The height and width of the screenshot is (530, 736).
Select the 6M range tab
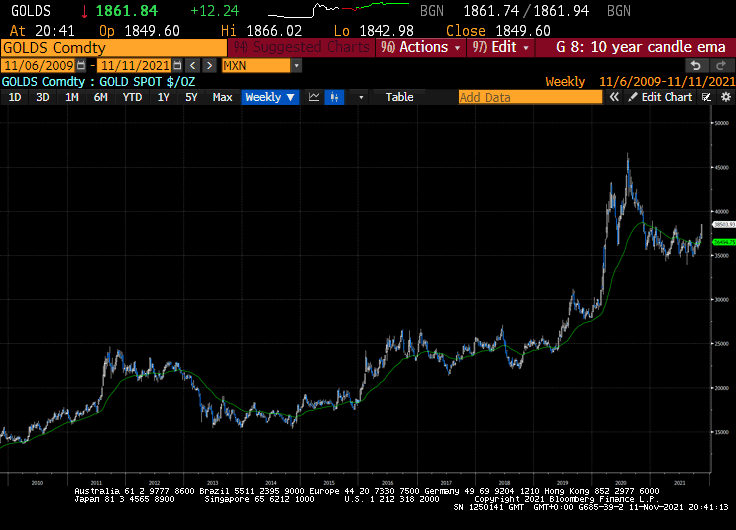coord(100,97)
